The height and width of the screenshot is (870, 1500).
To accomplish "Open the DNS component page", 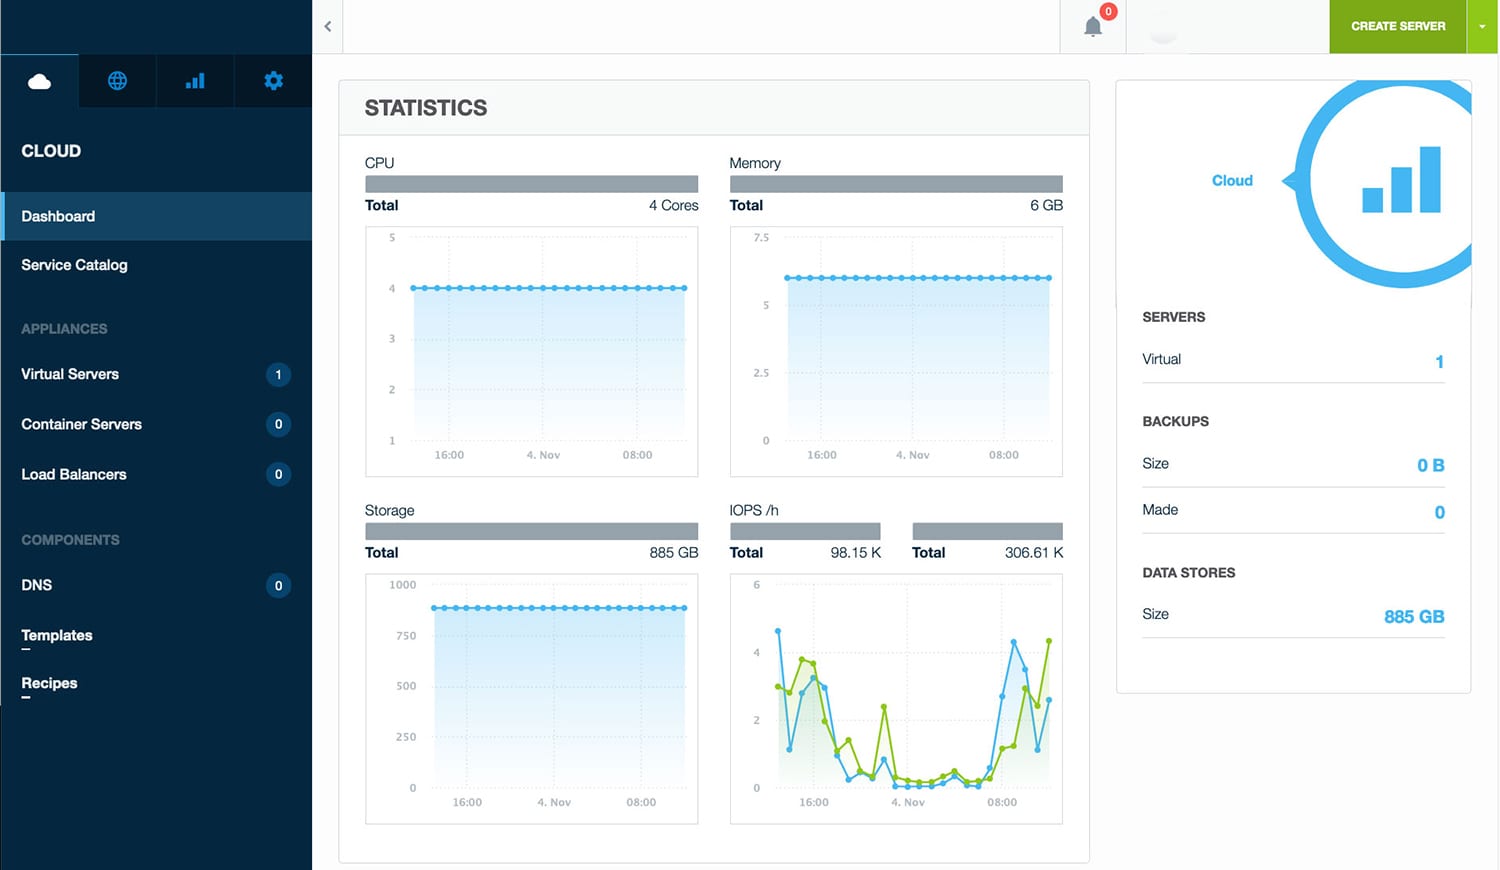I will pos(37,585).
